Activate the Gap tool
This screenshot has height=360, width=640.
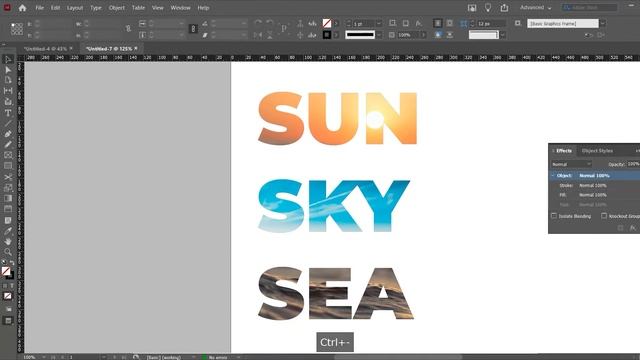point(8,91)
